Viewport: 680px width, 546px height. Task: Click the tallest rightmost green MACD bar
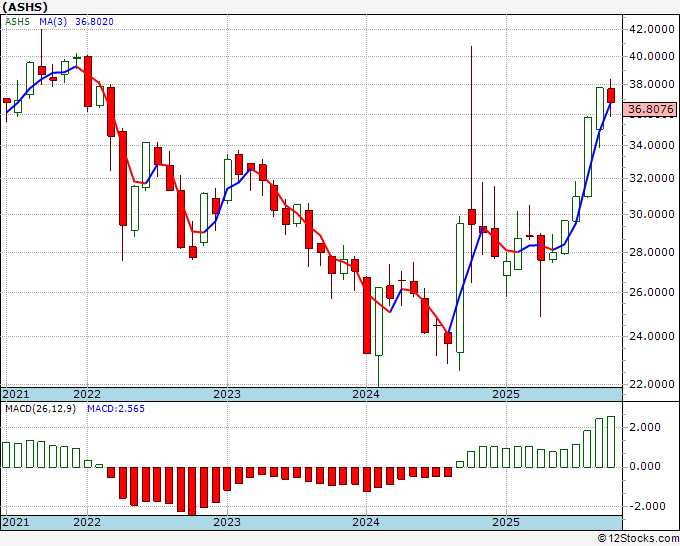pyautogui.click(x=611, y=442)
